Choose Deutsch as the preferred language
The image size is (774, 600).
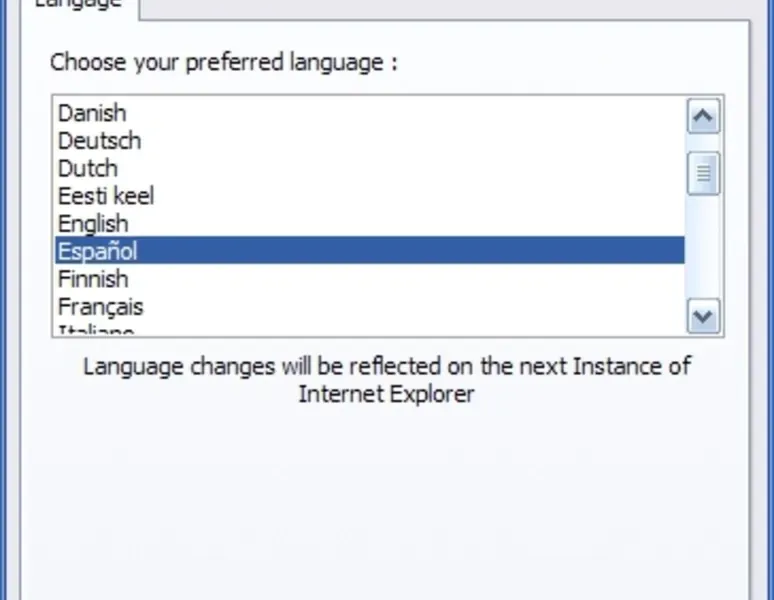pos(99,140)
